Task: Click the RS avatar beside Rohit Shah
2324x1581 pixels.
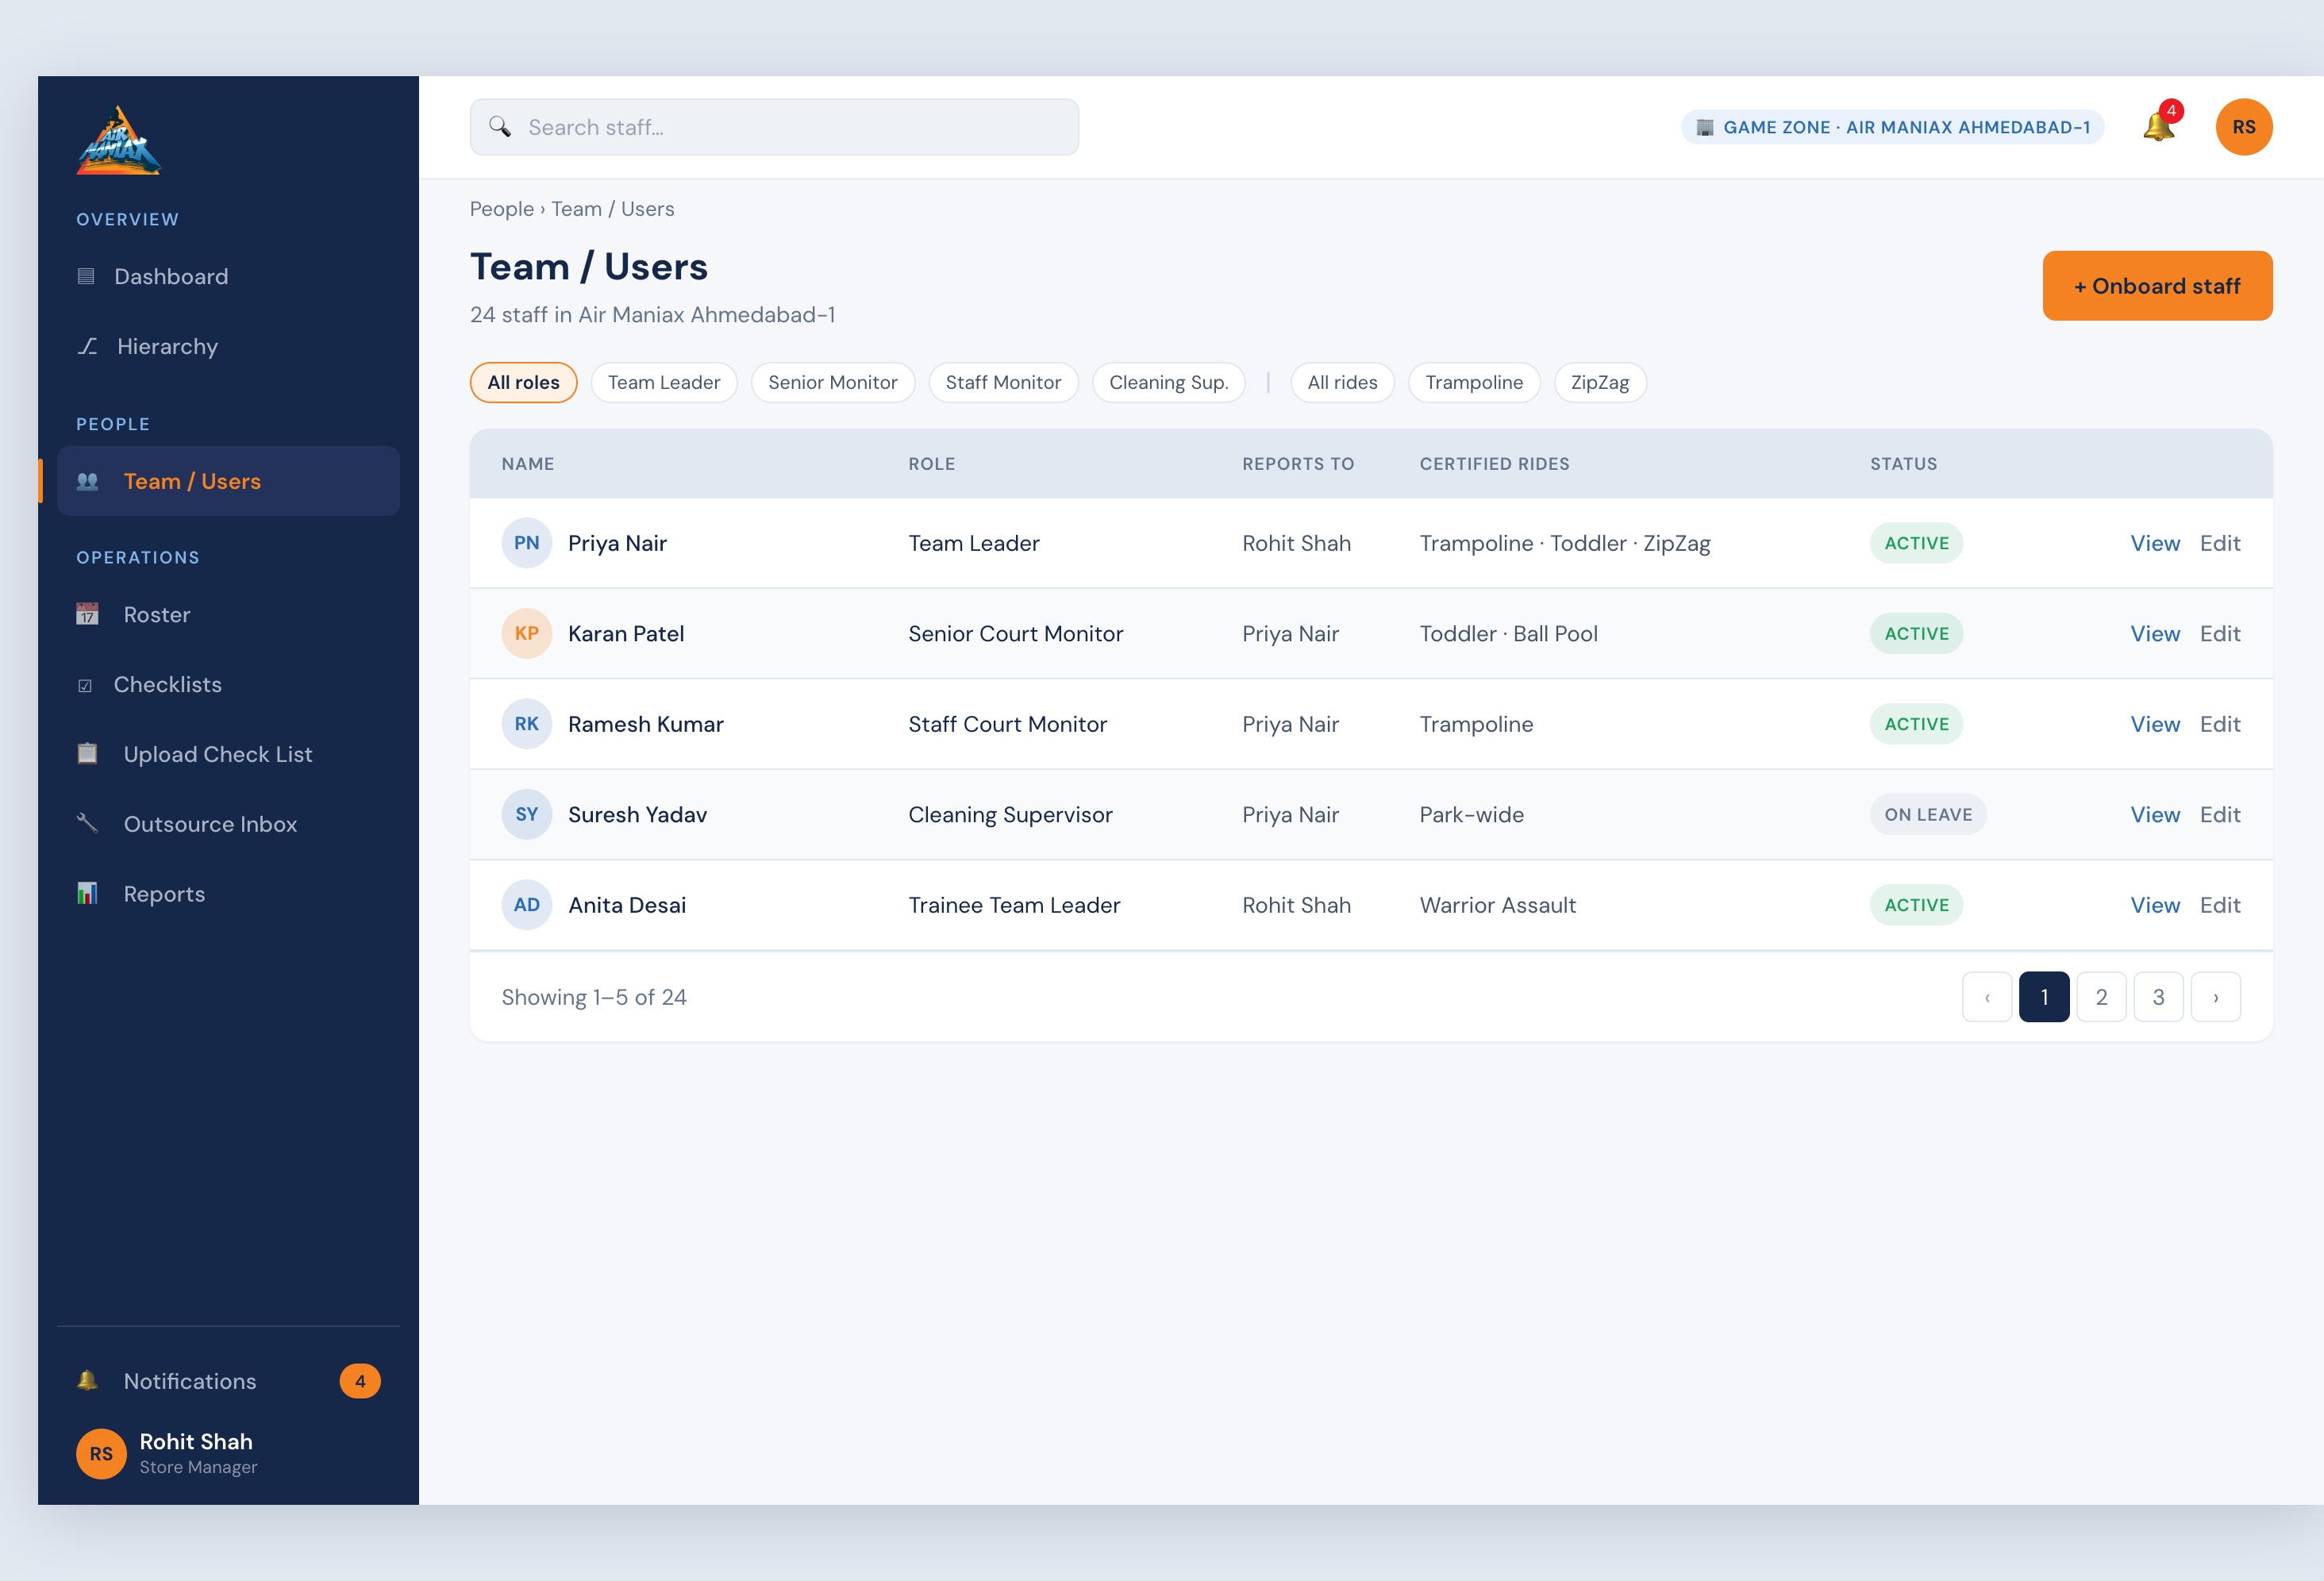Action: click(x=102, y=1453)
